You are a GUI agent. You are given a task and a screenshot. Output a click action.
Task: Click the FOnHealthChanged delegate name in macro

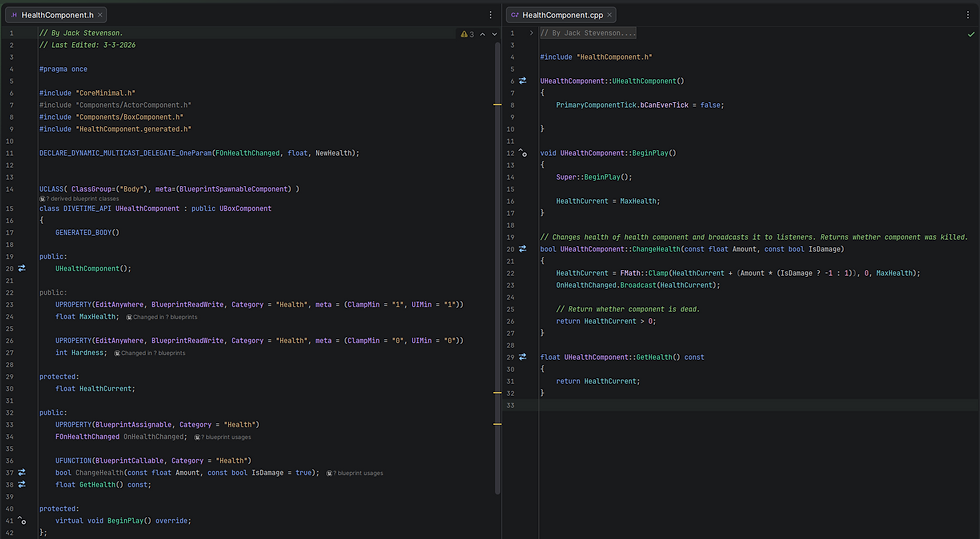point(248,153)
